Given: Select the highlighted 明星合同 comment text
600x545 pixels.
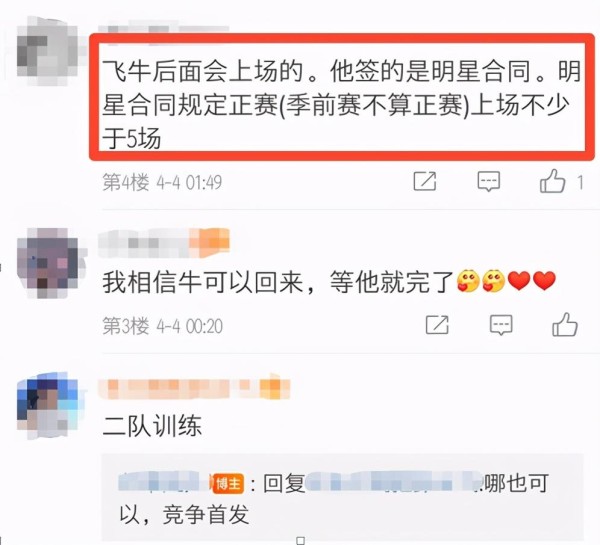Looking at the screenshot, I should pyautogui.click(x=342, y=104).
